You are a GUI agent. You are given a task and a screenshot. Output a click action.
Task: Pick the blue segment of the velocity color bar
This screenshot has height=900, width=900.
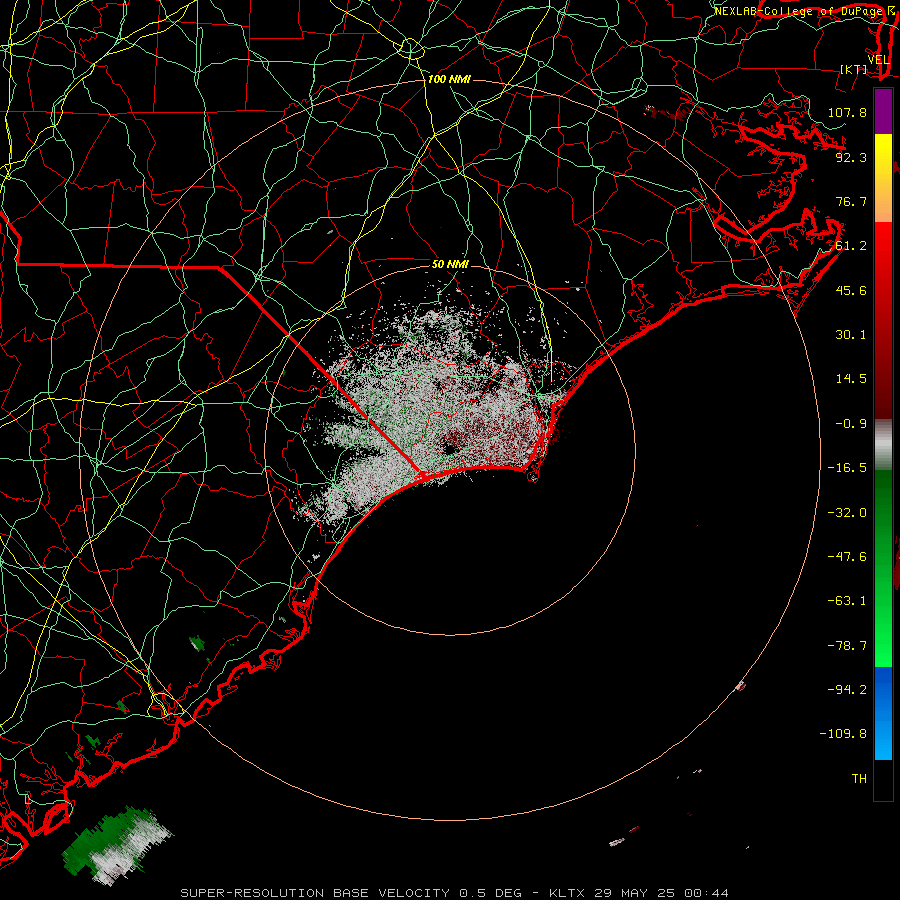[883, 713]
